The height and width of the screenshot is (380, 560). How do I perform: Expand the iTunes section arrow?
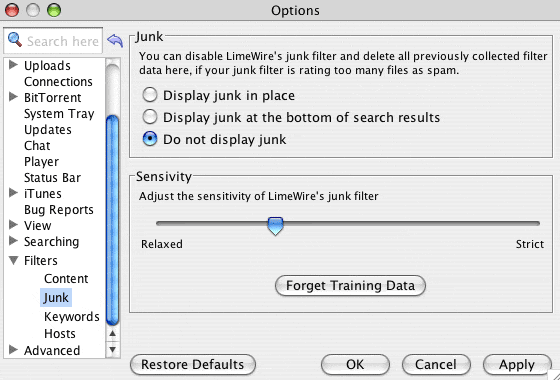(13, 193)
